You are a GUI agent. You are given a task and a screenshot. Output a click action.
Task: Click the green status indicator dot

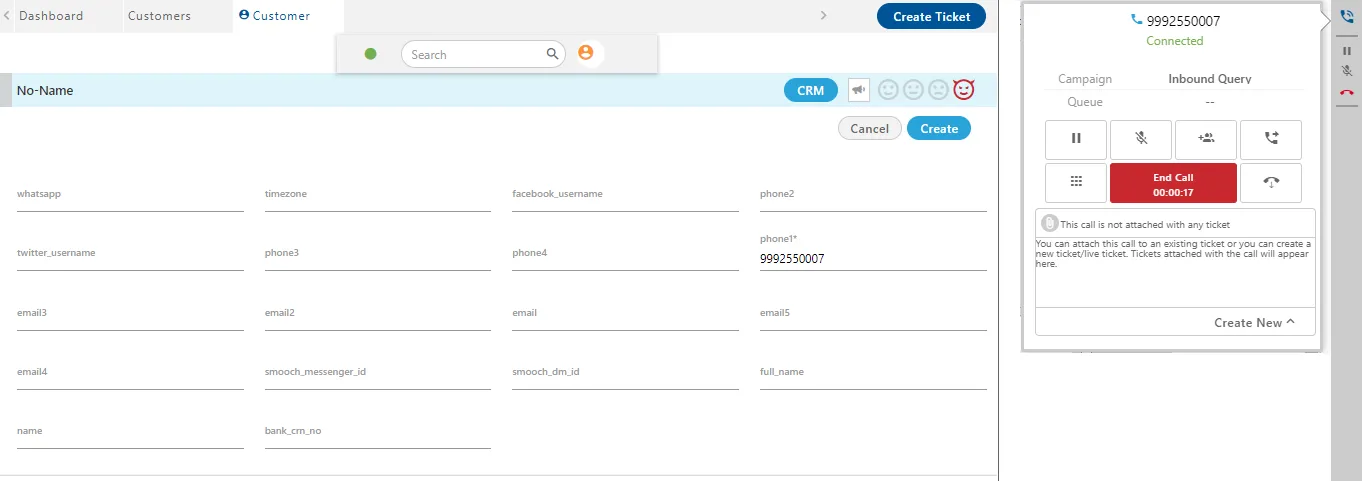pyautogui.click(x=370, y=54)
